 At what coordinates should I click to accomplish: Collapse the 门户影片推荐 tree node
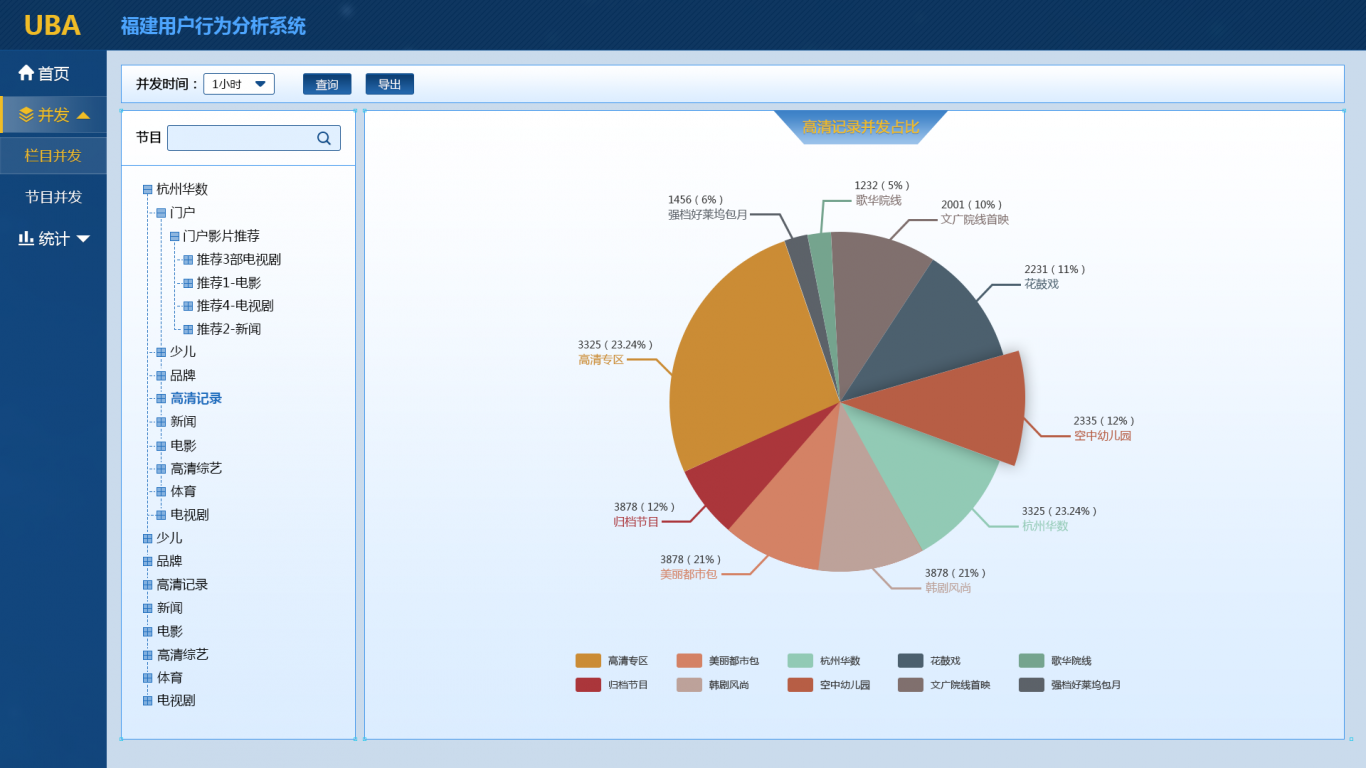tap(175, 236)
